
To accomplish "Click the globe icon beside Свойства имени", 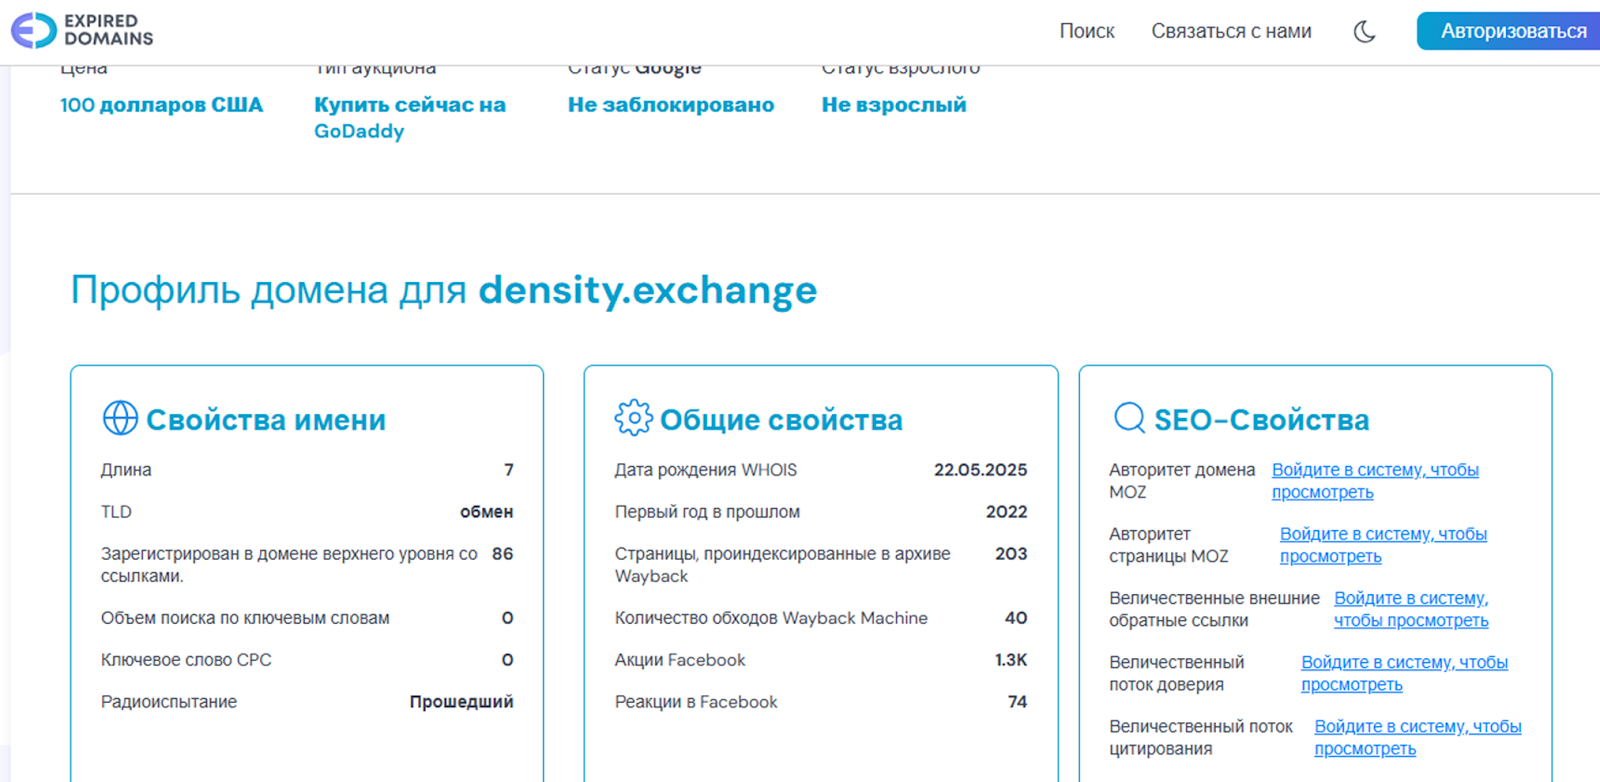I will coord(120,418).
